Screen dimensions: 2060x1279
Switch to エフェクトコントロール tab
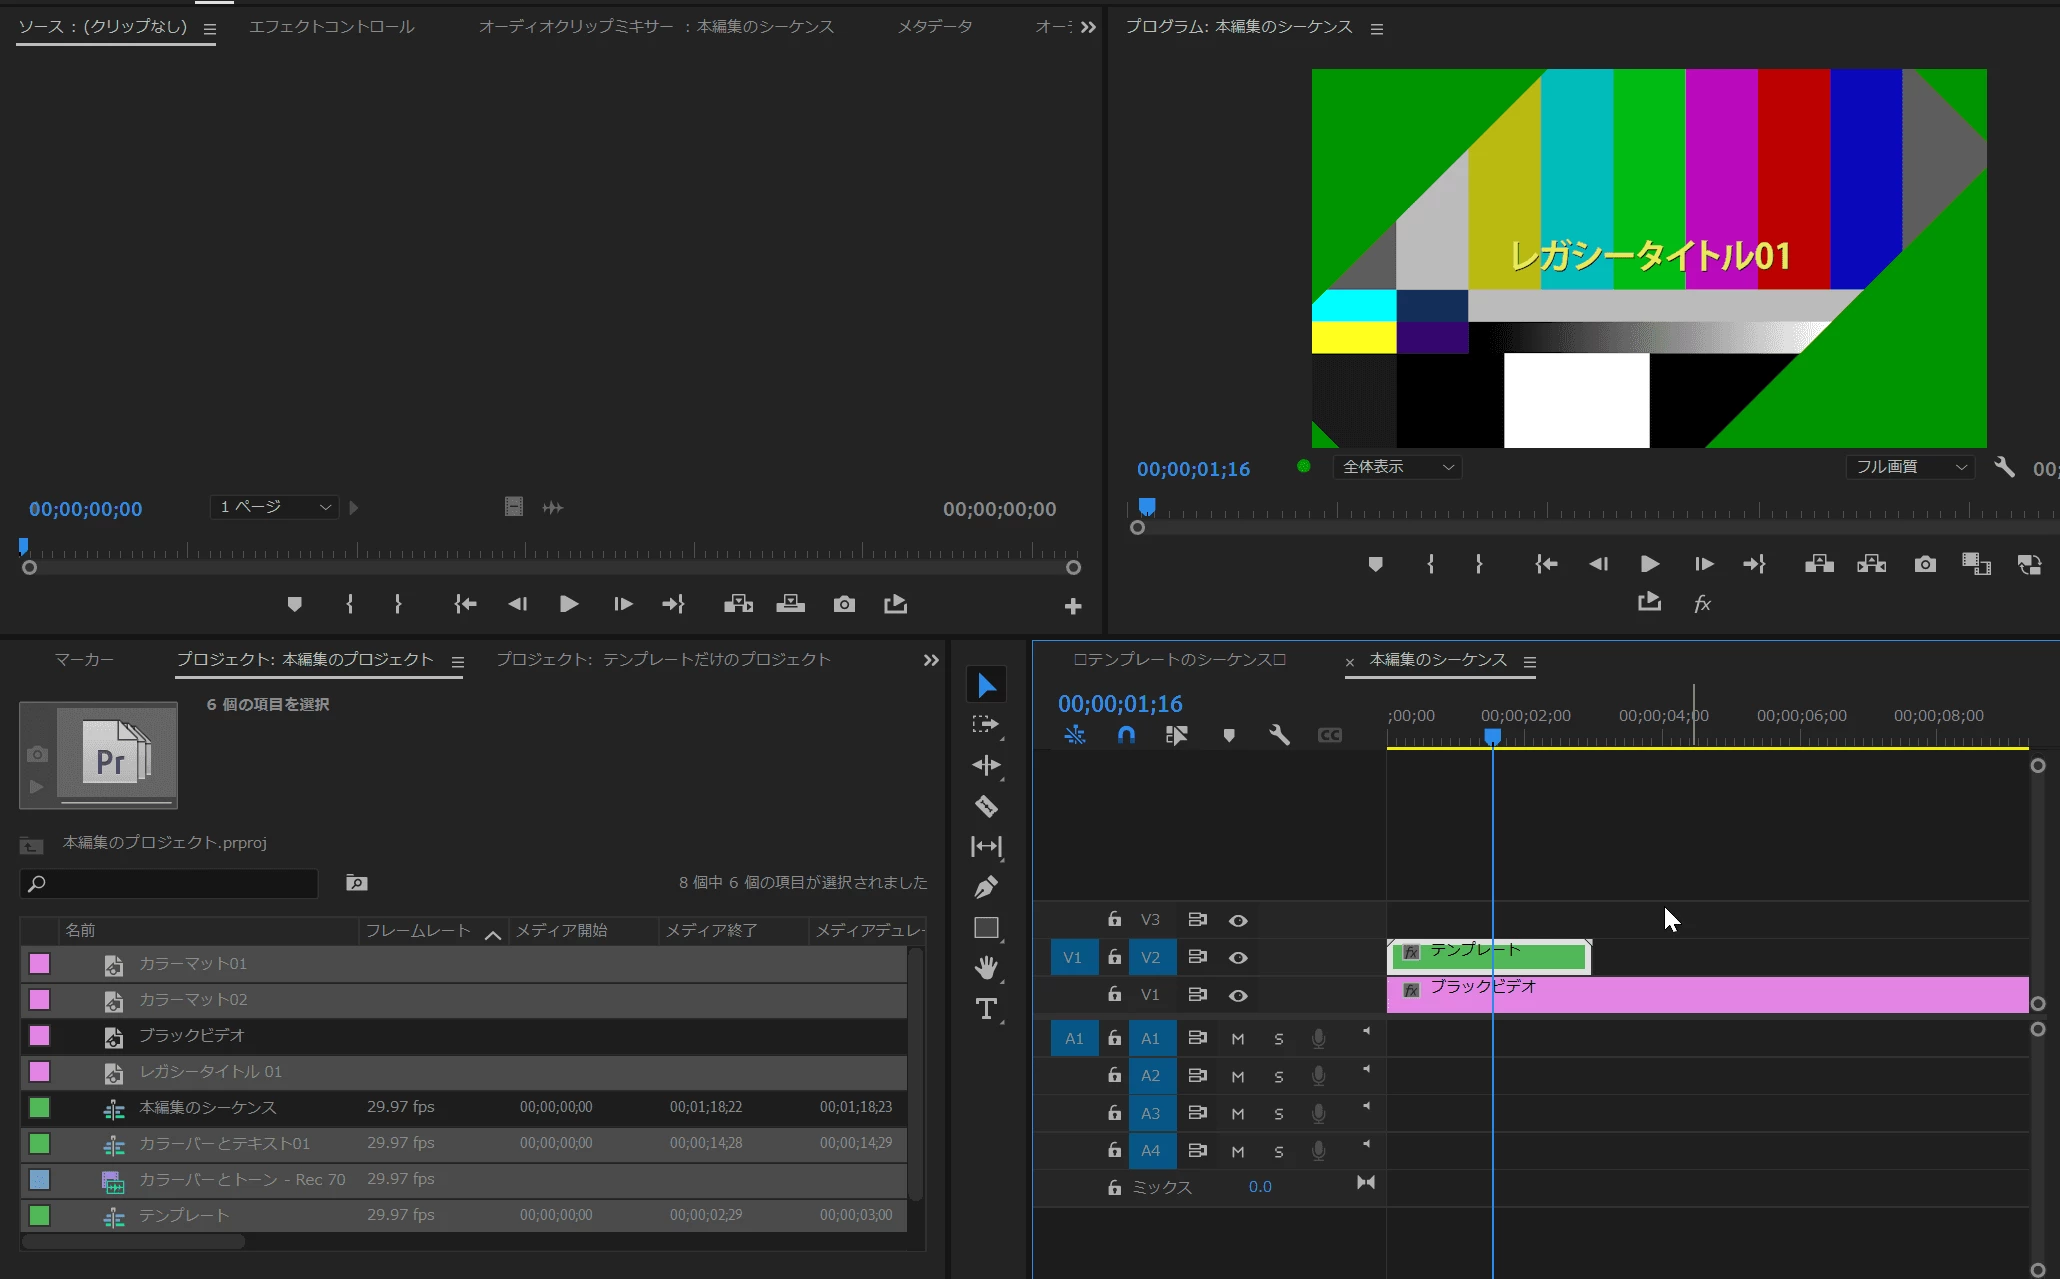pos(331,27)
